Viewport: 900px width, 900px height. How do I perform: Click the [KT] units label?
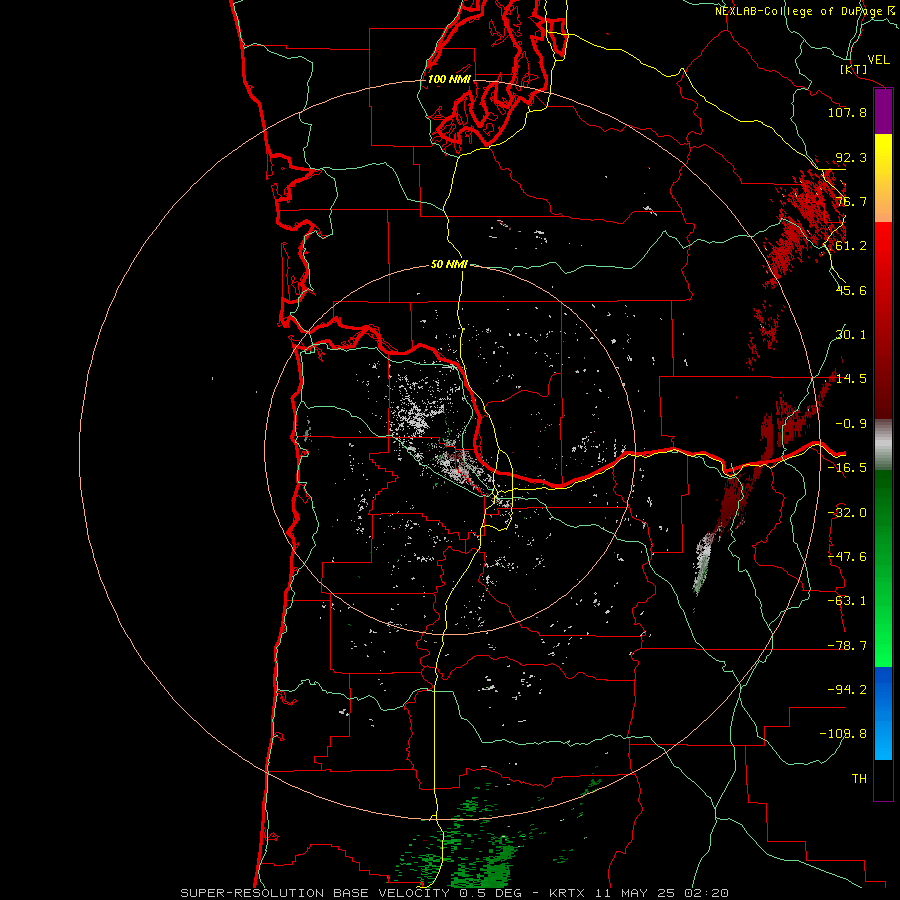(x=854, y=69)
